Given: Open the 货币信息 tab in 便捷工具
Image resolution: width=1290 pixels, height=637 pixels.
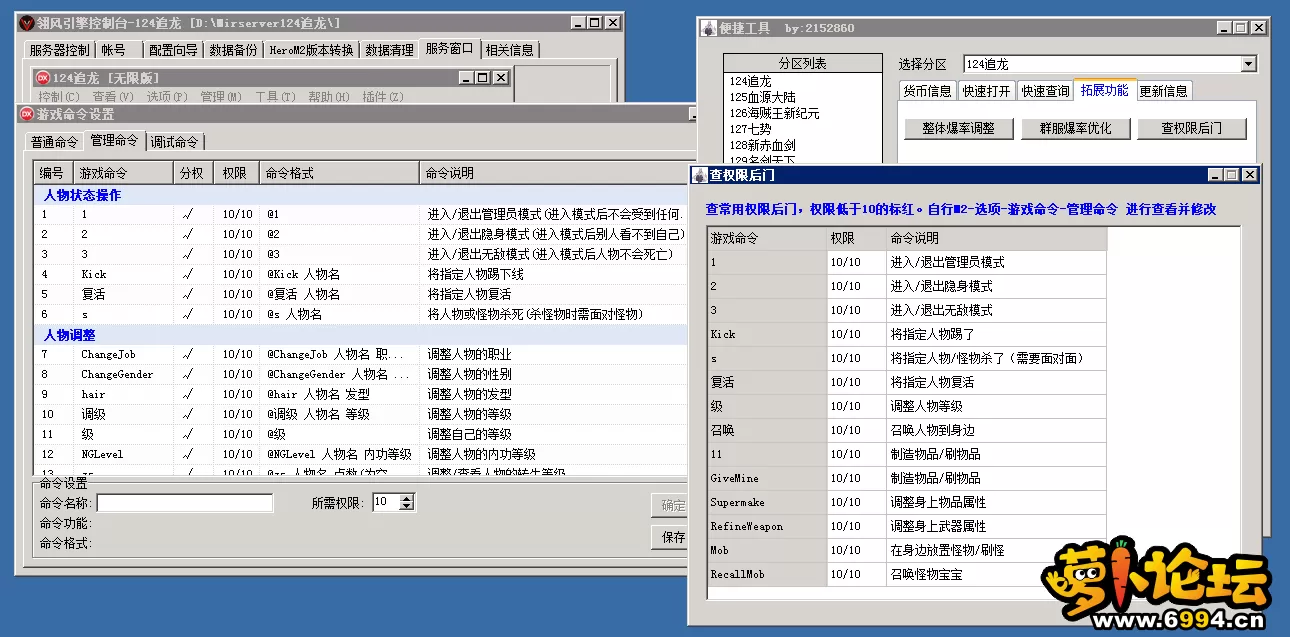Looking at the screenshot, I should [x=928, y=91].
